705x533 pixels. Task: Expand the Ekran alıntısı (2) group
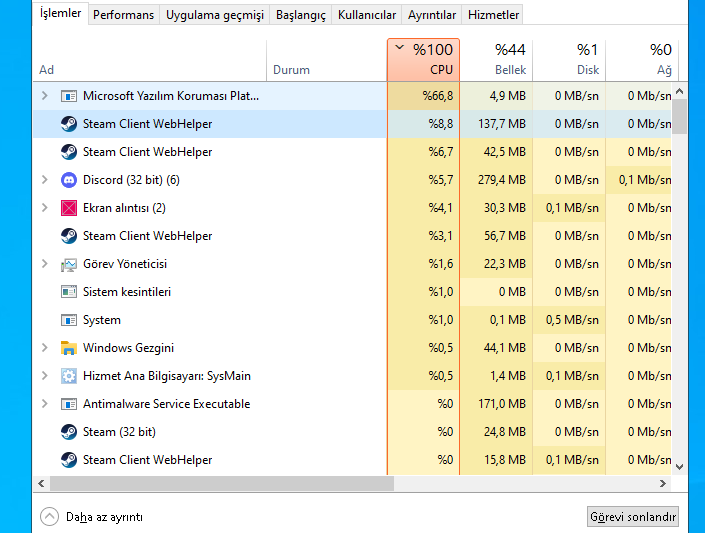point(45,208)
